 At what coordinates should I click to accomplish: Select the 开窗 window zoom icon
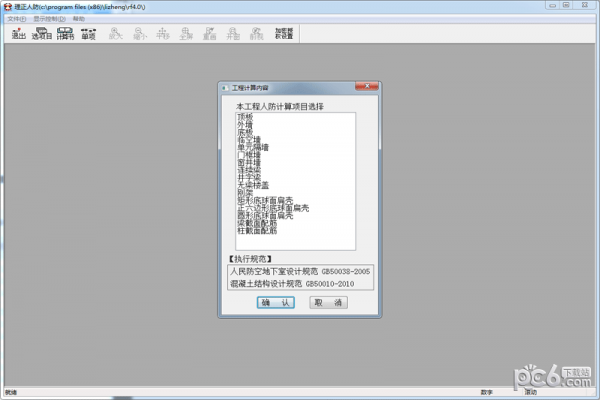point(233,34)
